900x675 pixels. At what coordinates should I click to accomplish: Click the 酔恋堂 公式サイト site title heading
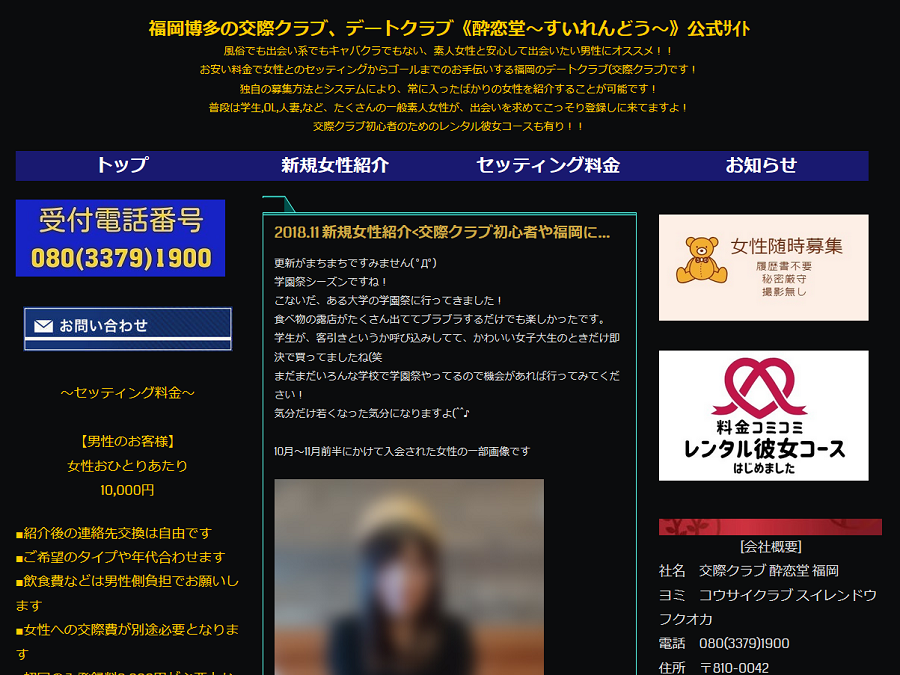click(x=449, y=28)
